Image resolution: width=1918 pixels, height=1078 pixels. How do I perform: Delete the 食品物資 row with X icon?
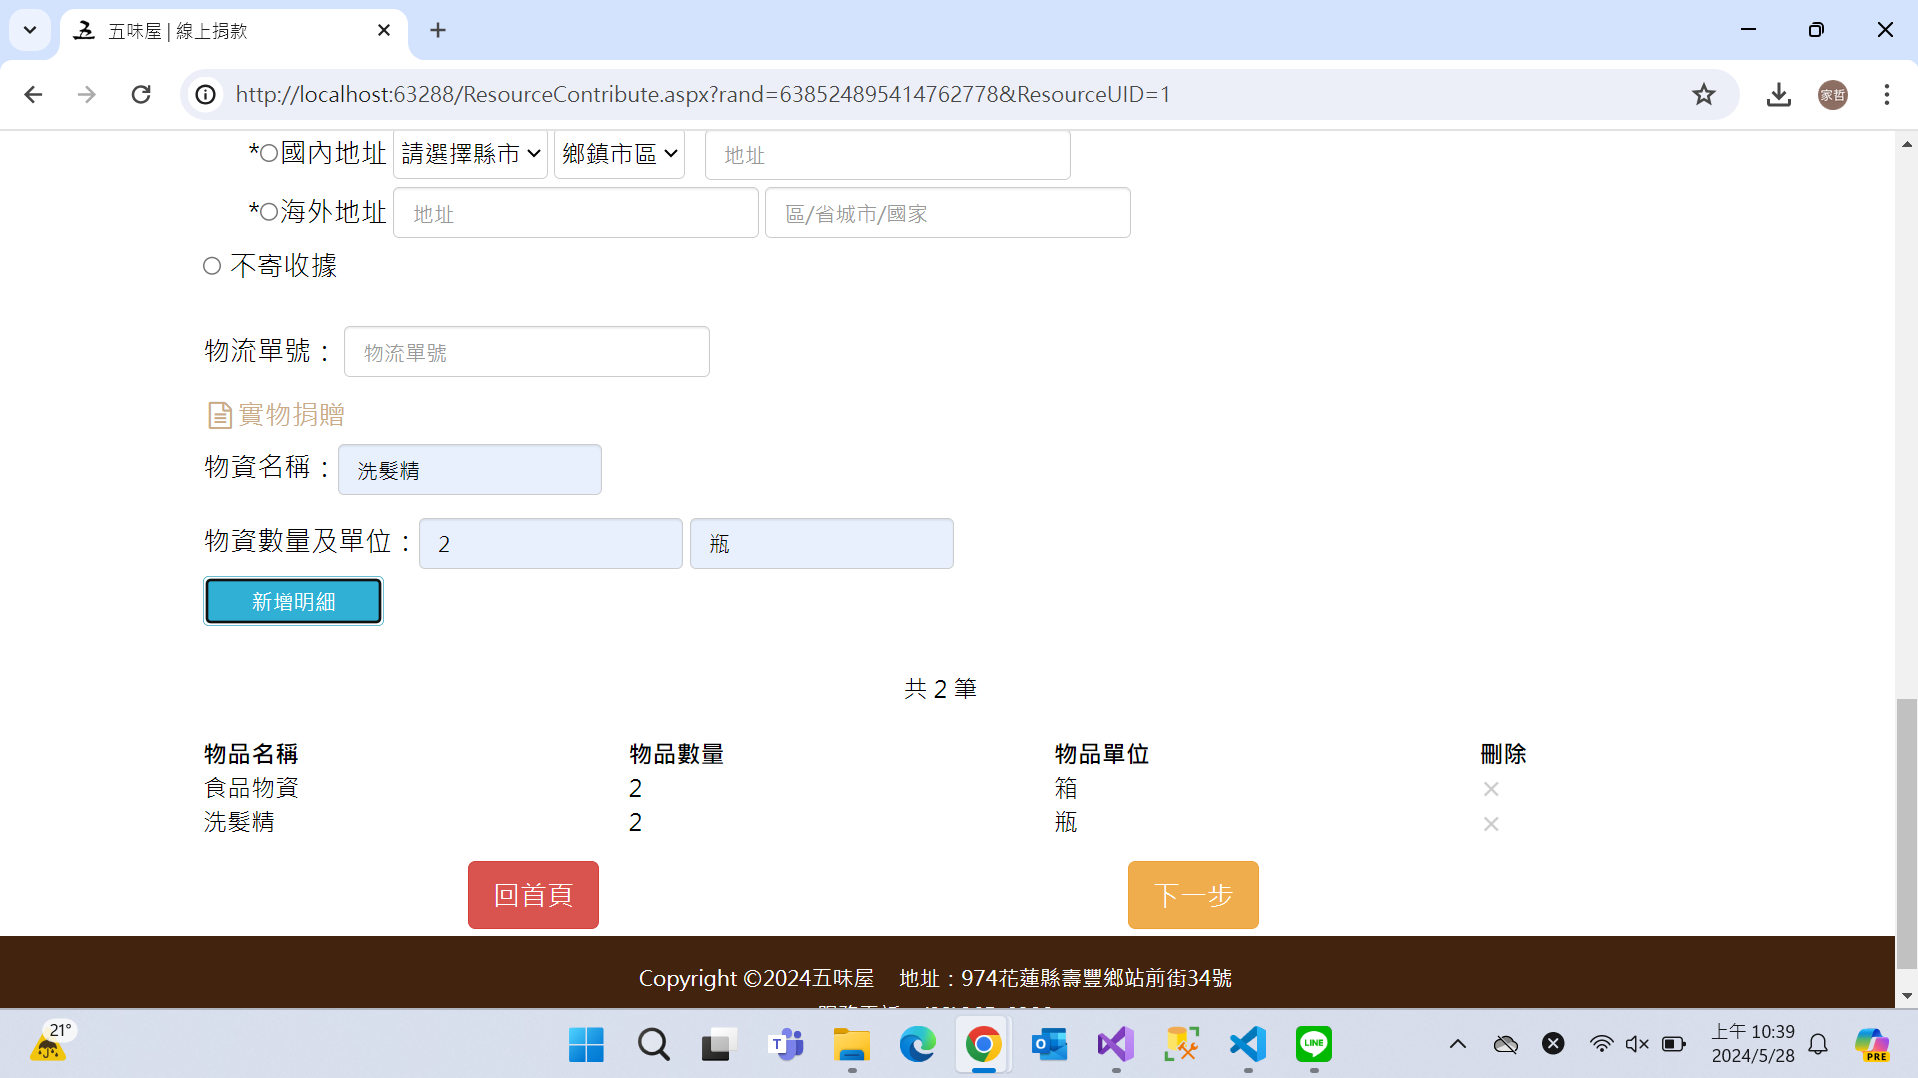[1490, 789]
